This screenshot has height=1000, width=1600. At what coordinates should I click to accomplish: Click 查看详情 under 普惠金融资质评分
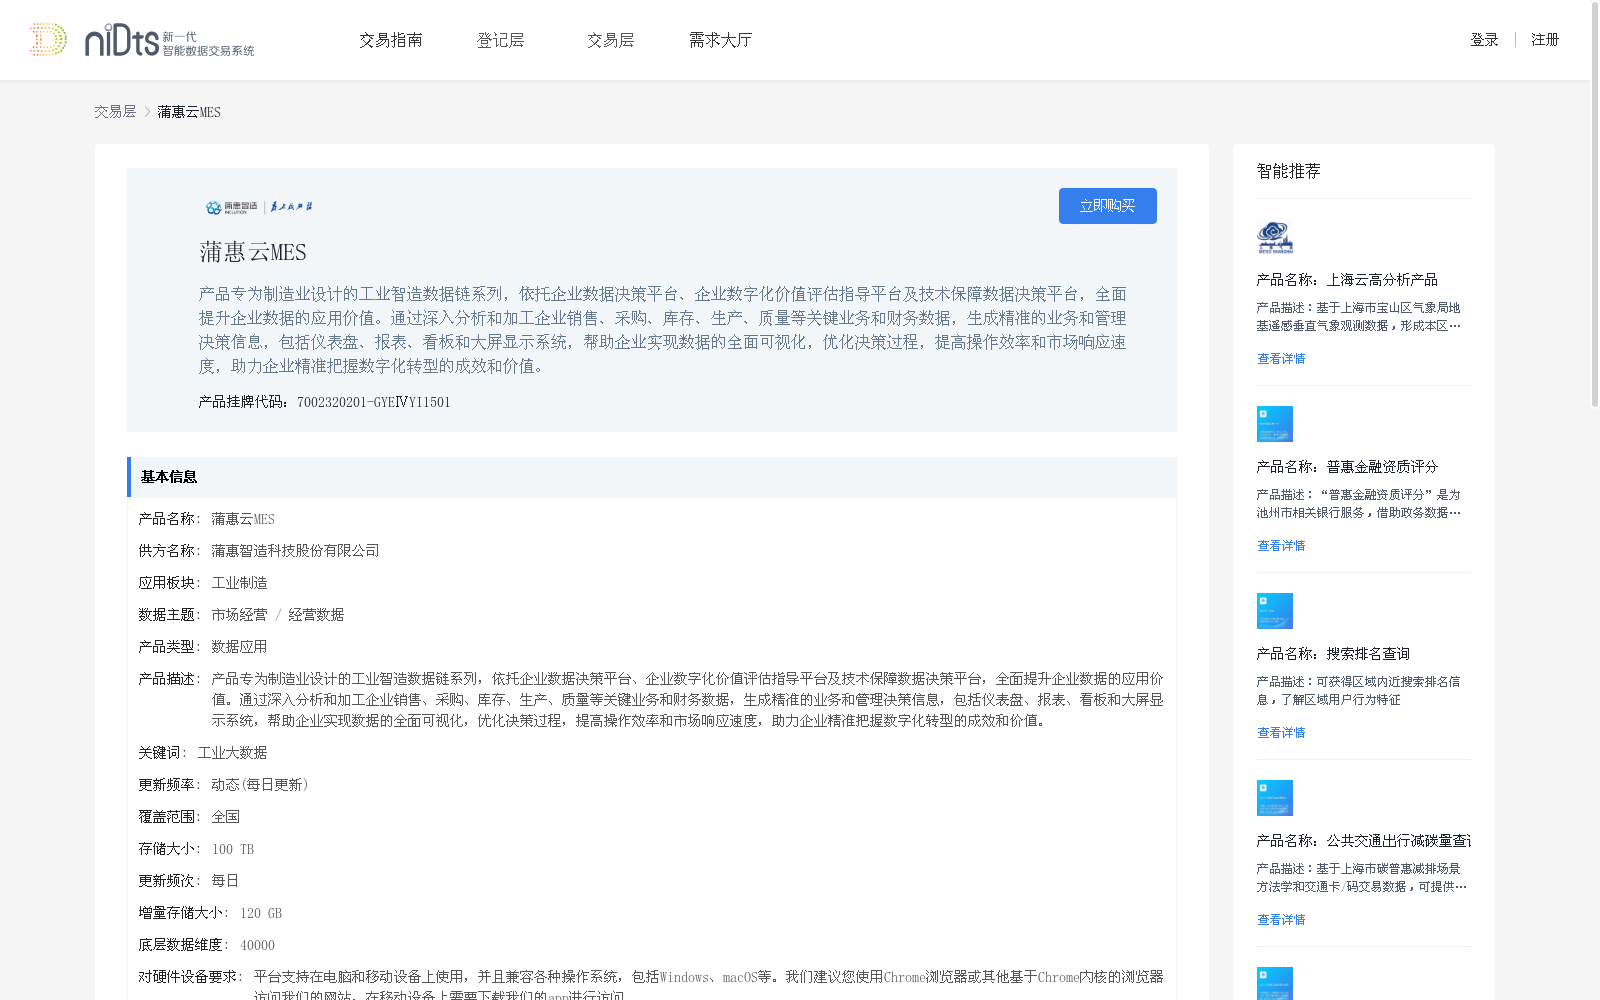(x=1281, y=546)
